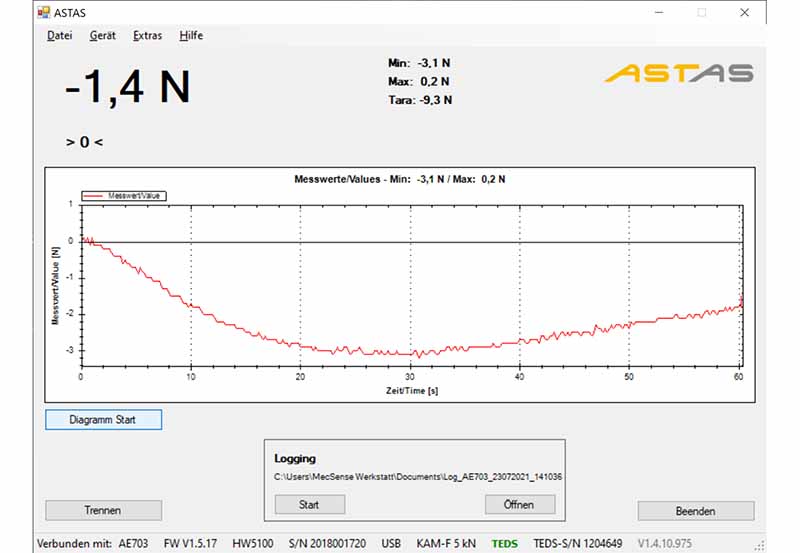This screenshot has width=800, height=553.
Task: Open the Gerät menu
Action: (x=102, y=35)
